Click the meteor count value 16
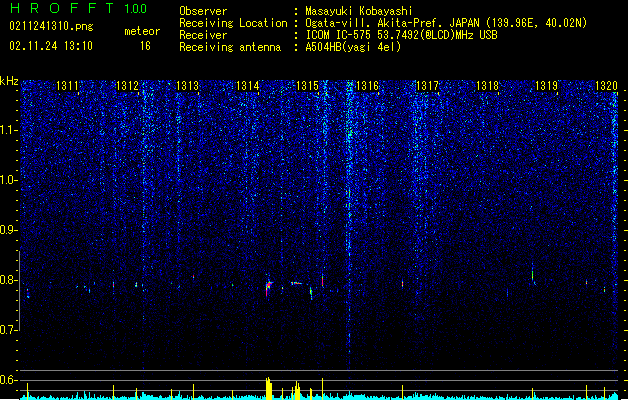The image size is (629, 400). 145,46
